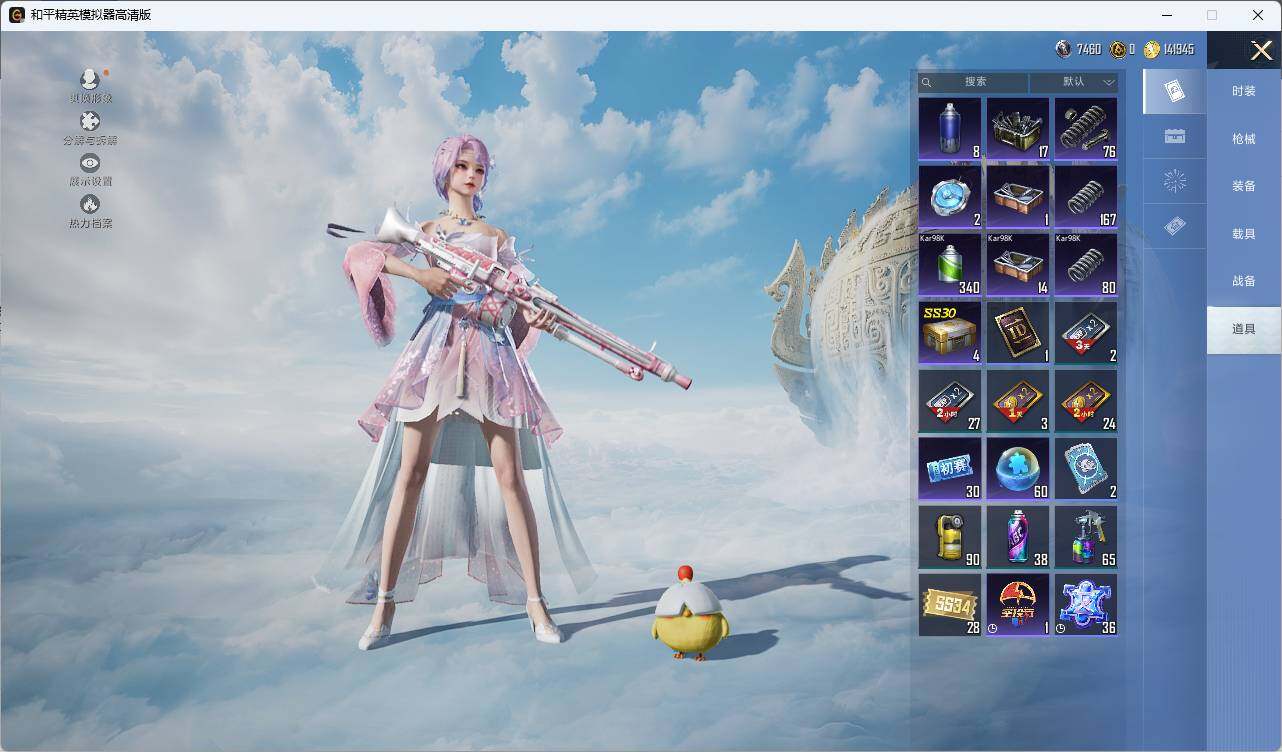Select the ID card item with count 1
Viewport: 1282px width, 752px height.
click(x=1018, y=333)
